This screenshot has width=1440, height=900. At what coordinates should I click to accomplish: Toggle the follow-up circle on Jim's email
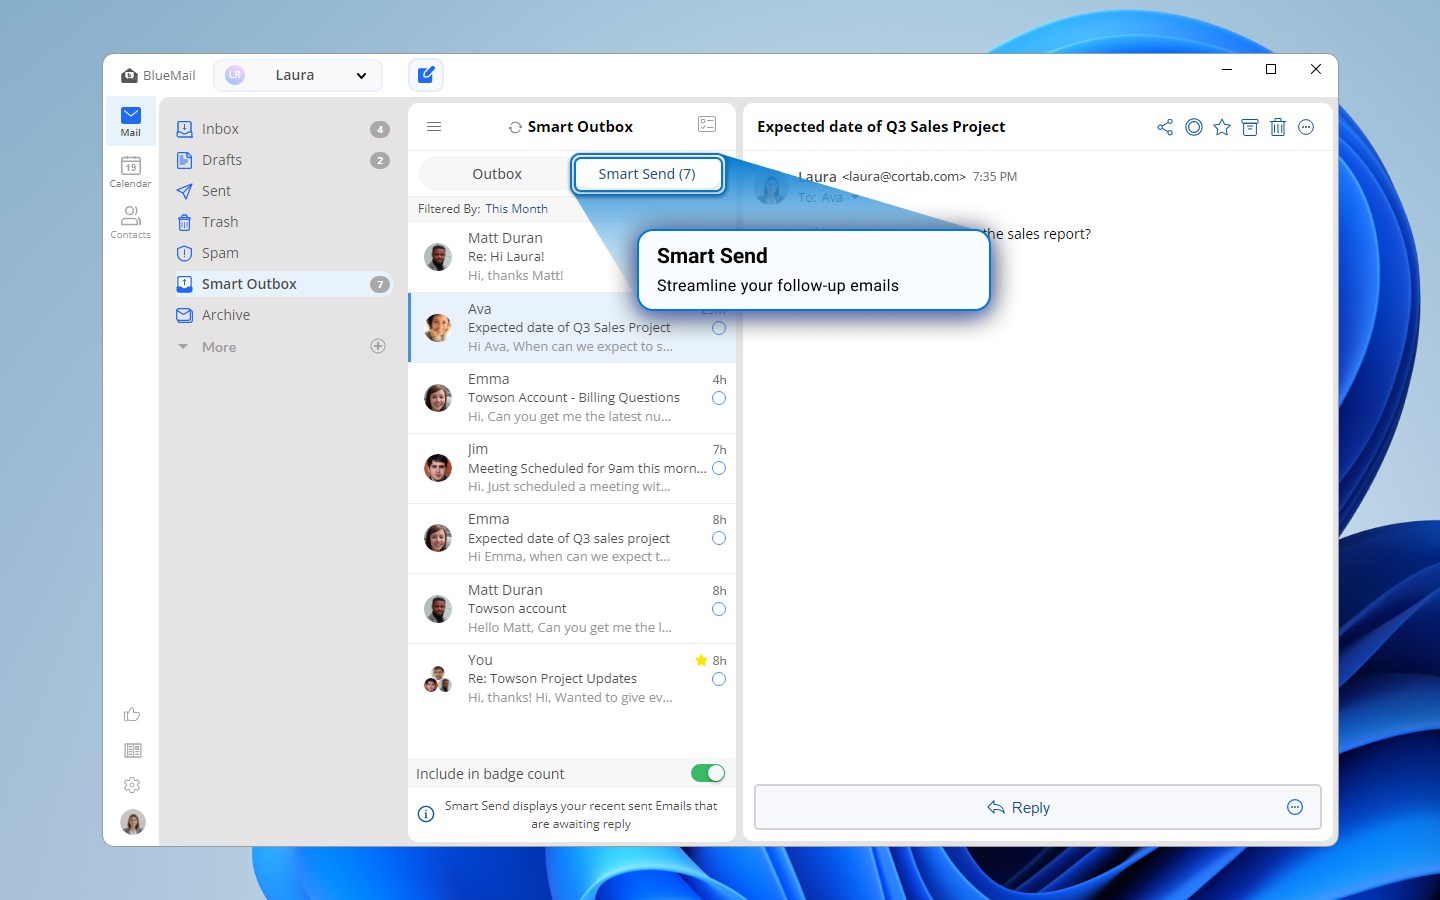point(718,468)
